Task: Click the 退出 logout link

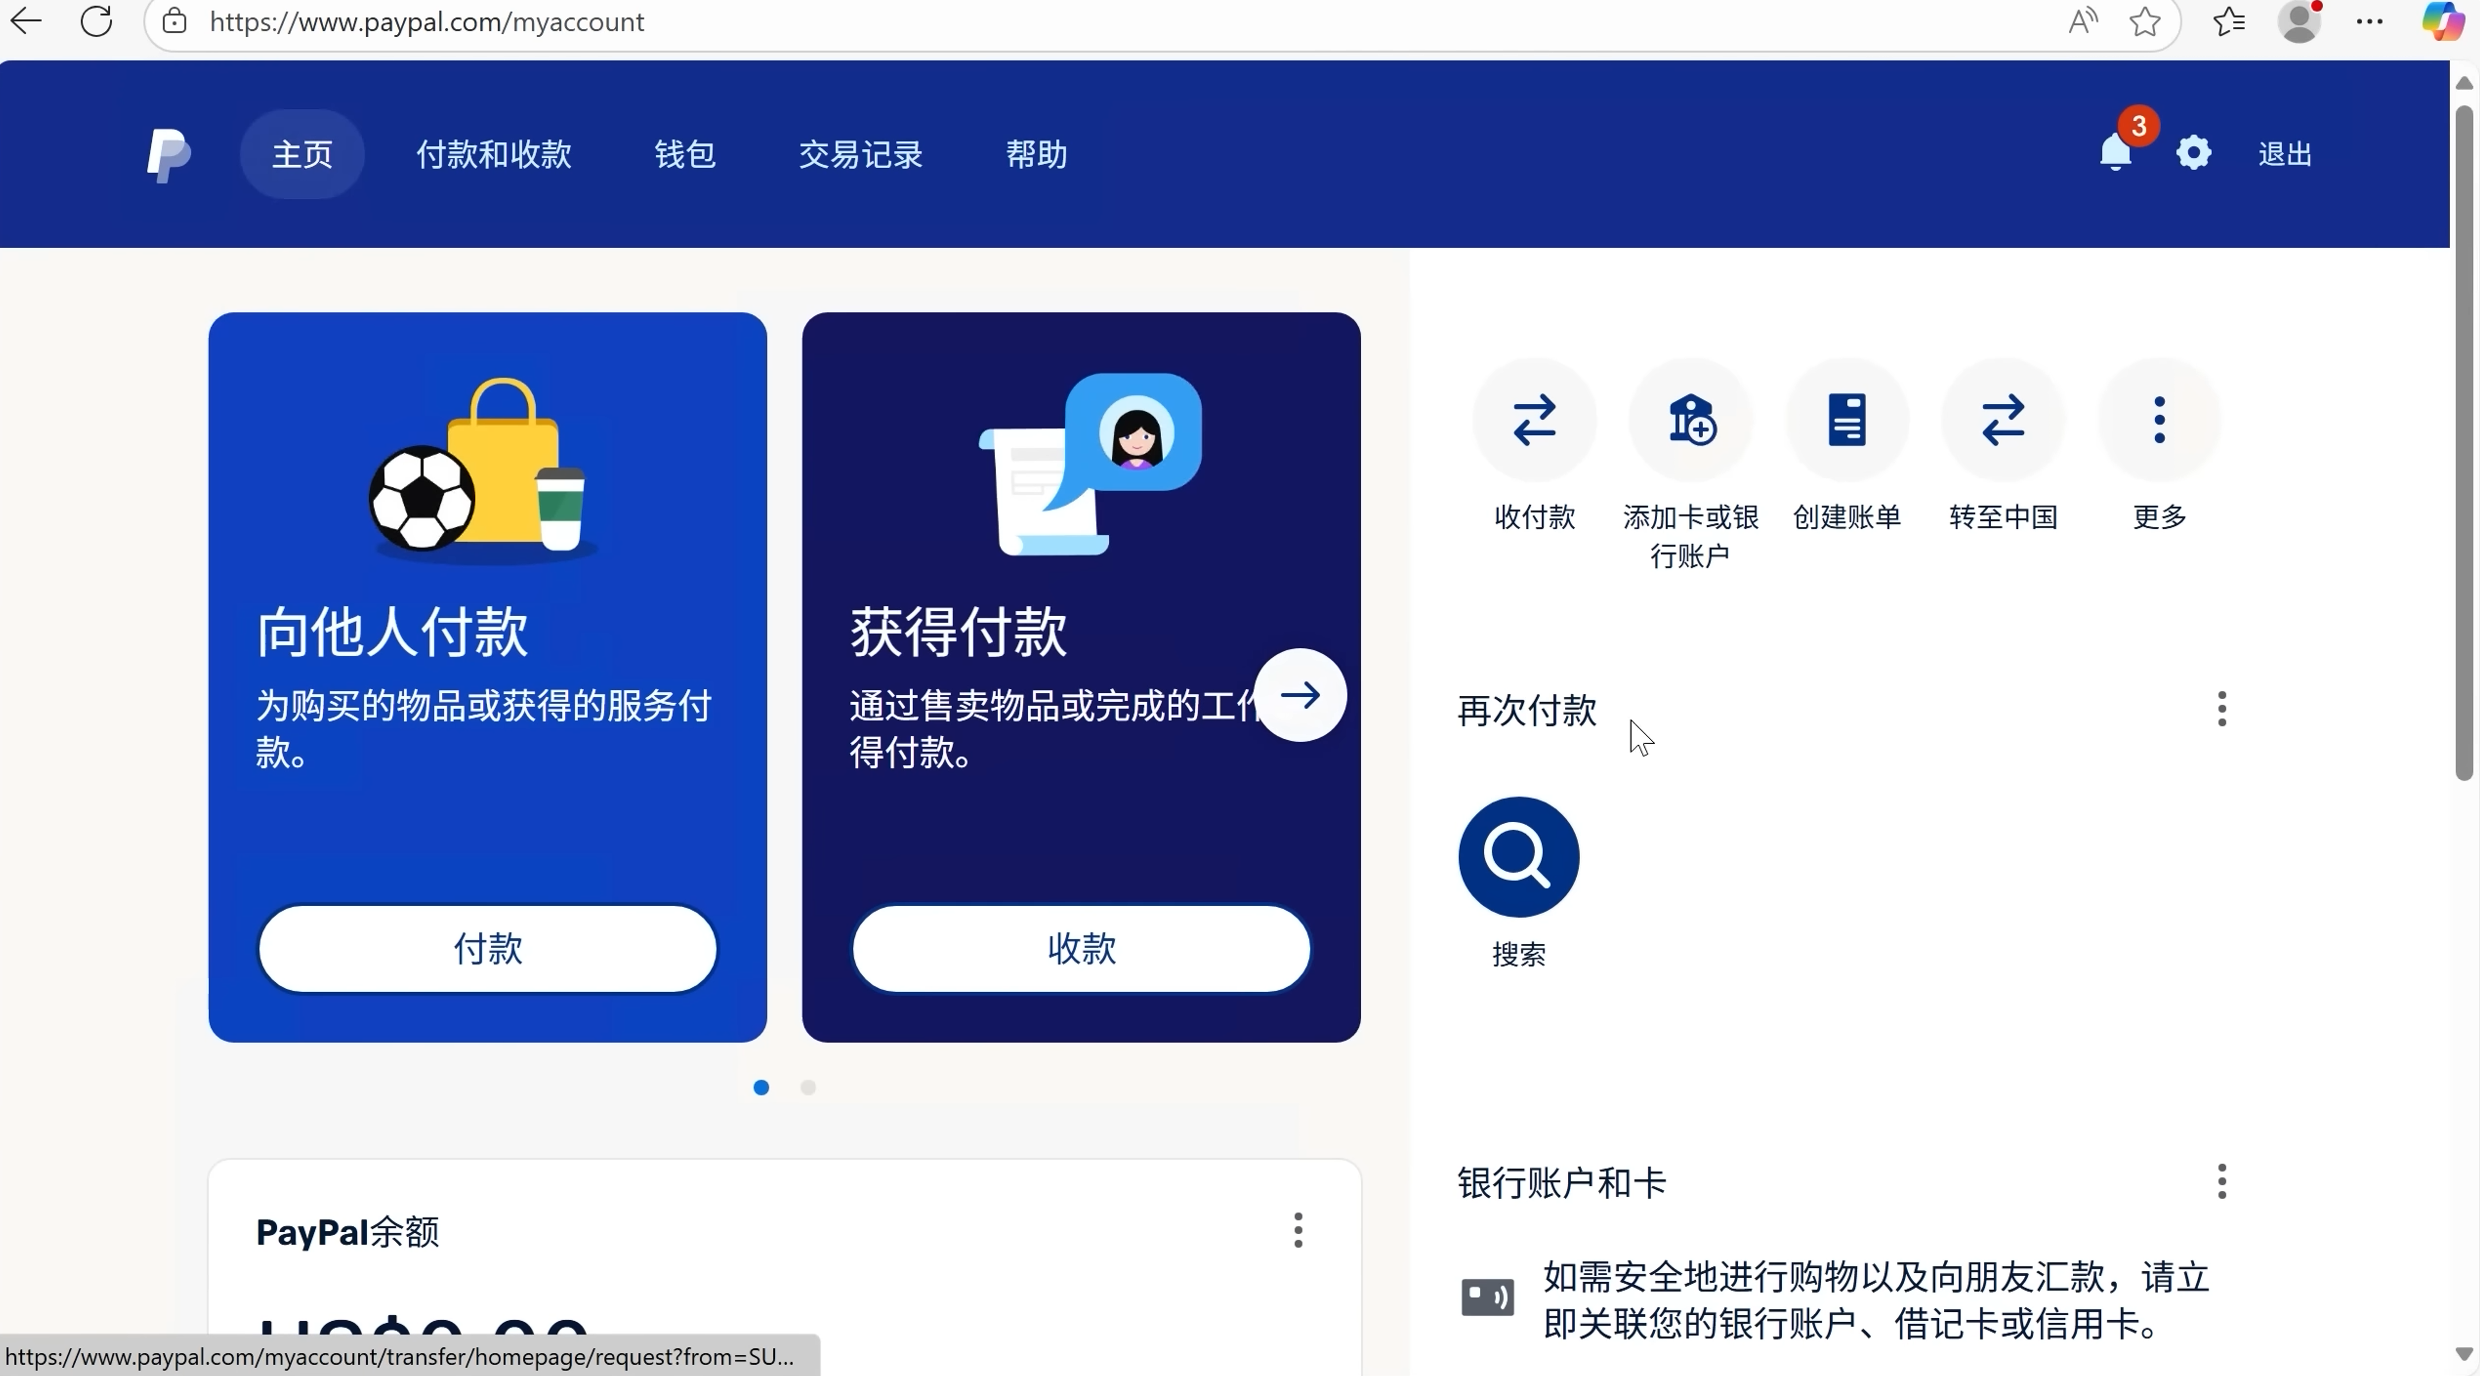Action: 2286,152
